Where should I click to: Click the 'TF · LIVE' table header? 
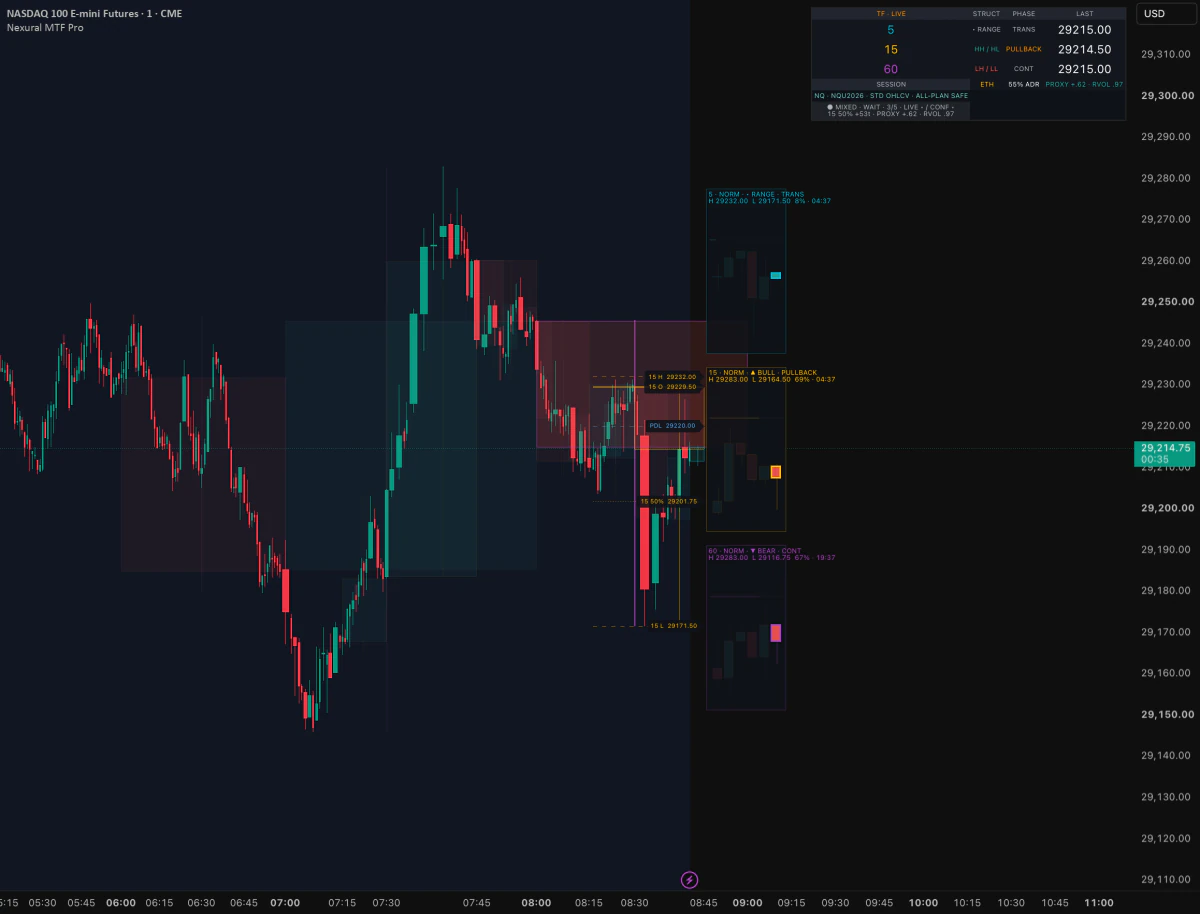coord(891,13)
